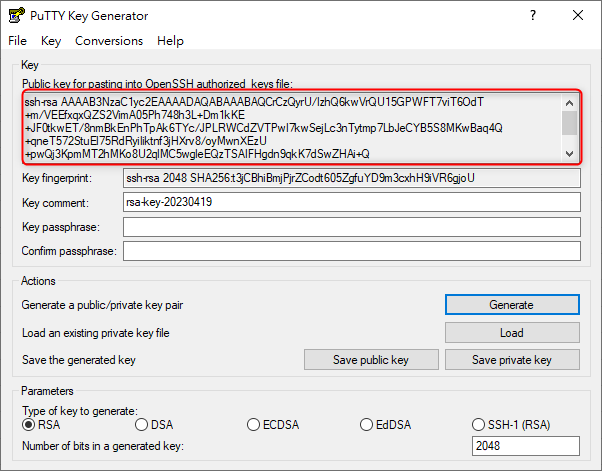Click the Save private key button
The image size is (602, 471).
point(512,360)
